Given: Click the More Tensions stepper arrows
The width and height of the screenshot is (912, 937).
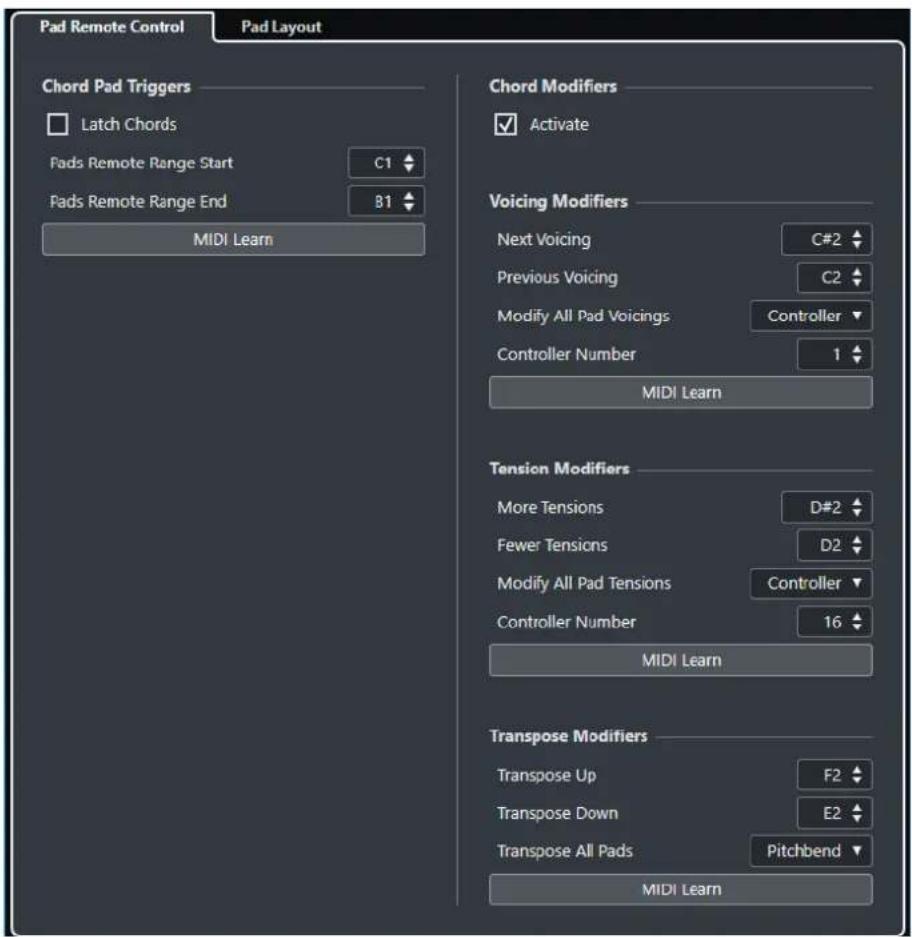Looking at the screenshot, I should (857, 507).
